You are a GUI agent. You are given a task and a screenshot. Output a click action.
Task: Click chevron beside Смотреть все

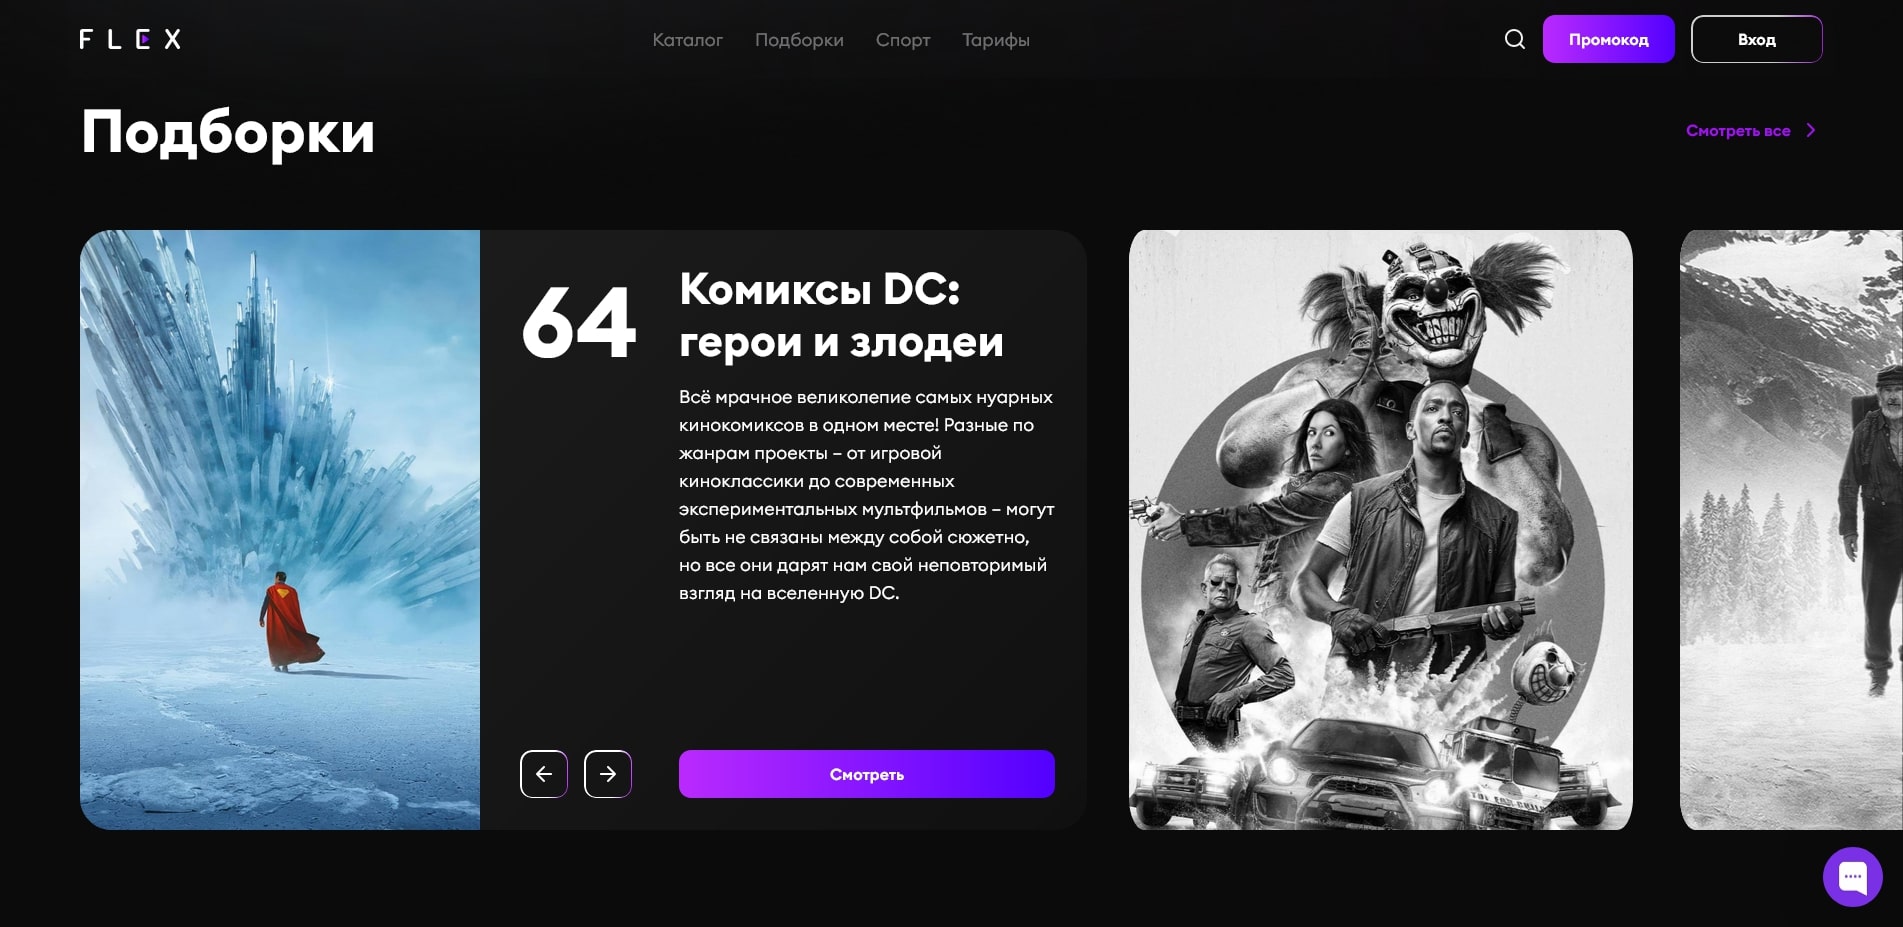pos(1810,131)
